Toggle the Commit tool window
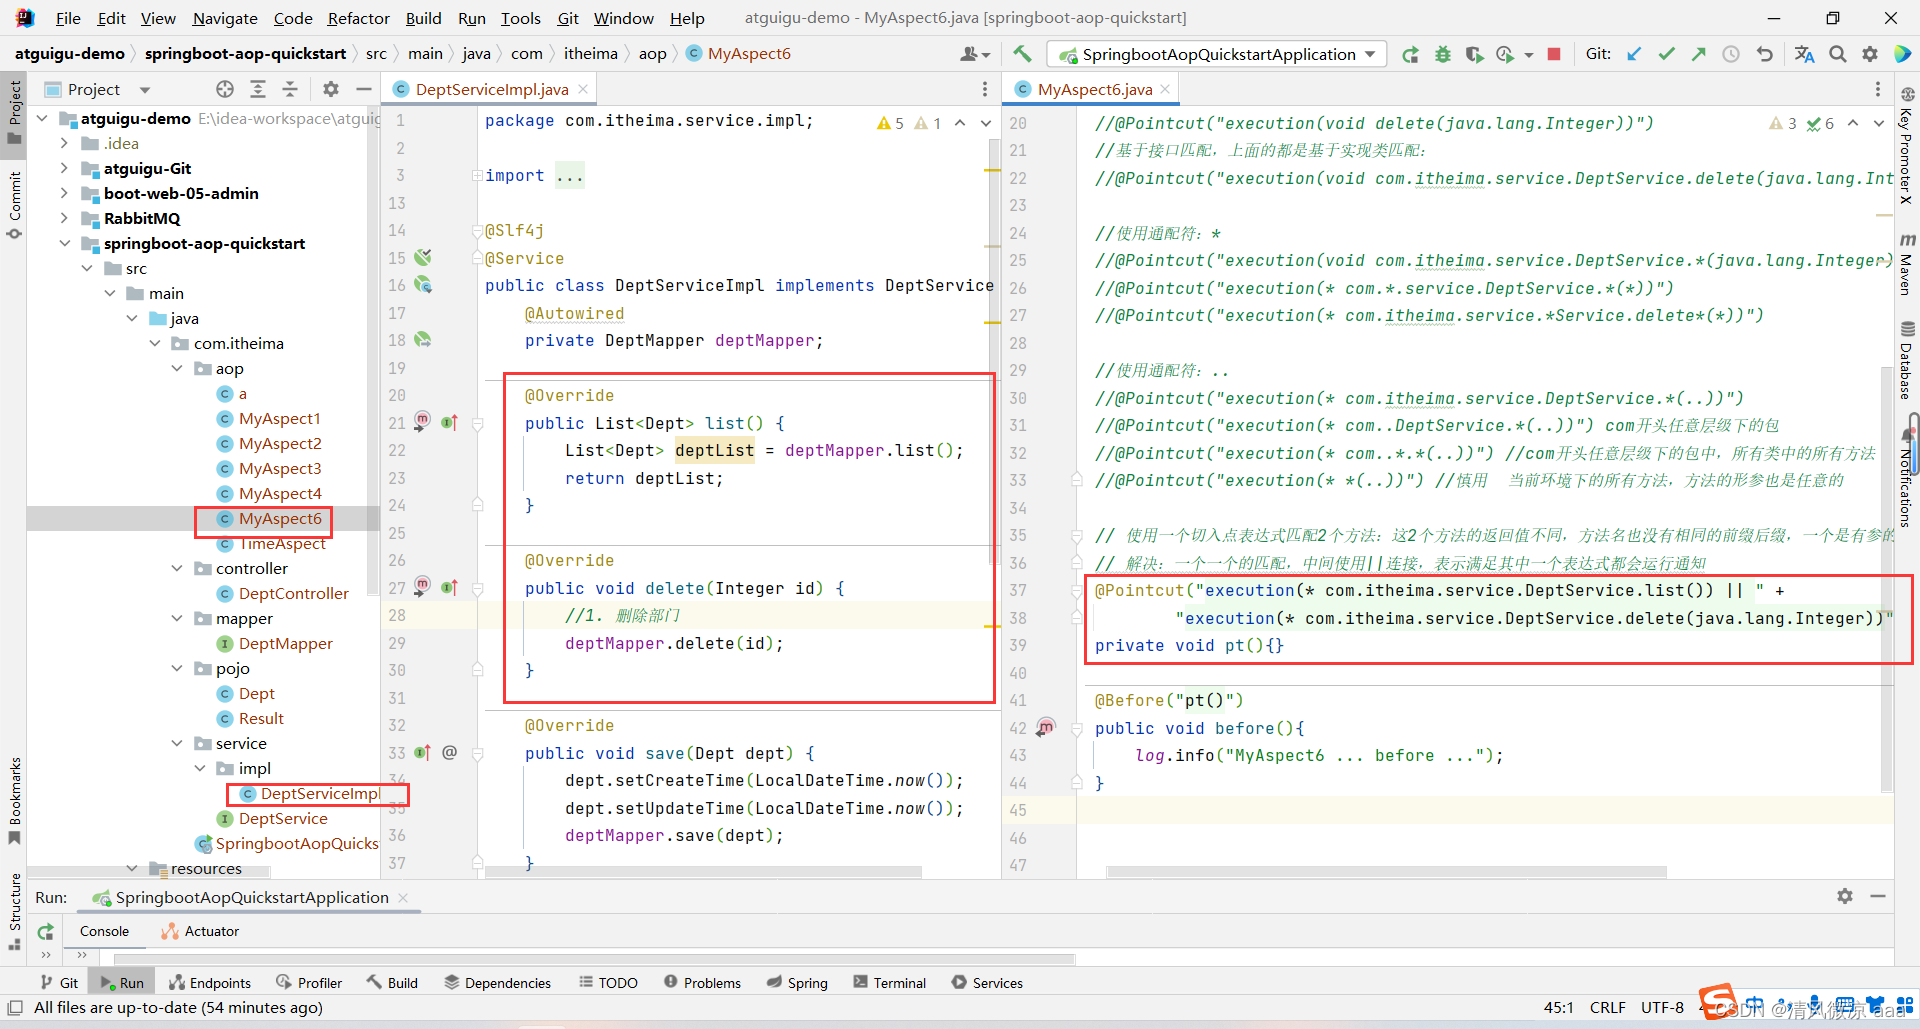This screenshot has width=1920, height=1029. pyautogui.click(x=14, y=205)
